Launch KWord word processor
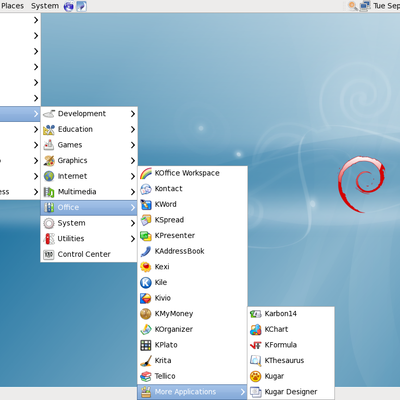 tap(192, 204)
